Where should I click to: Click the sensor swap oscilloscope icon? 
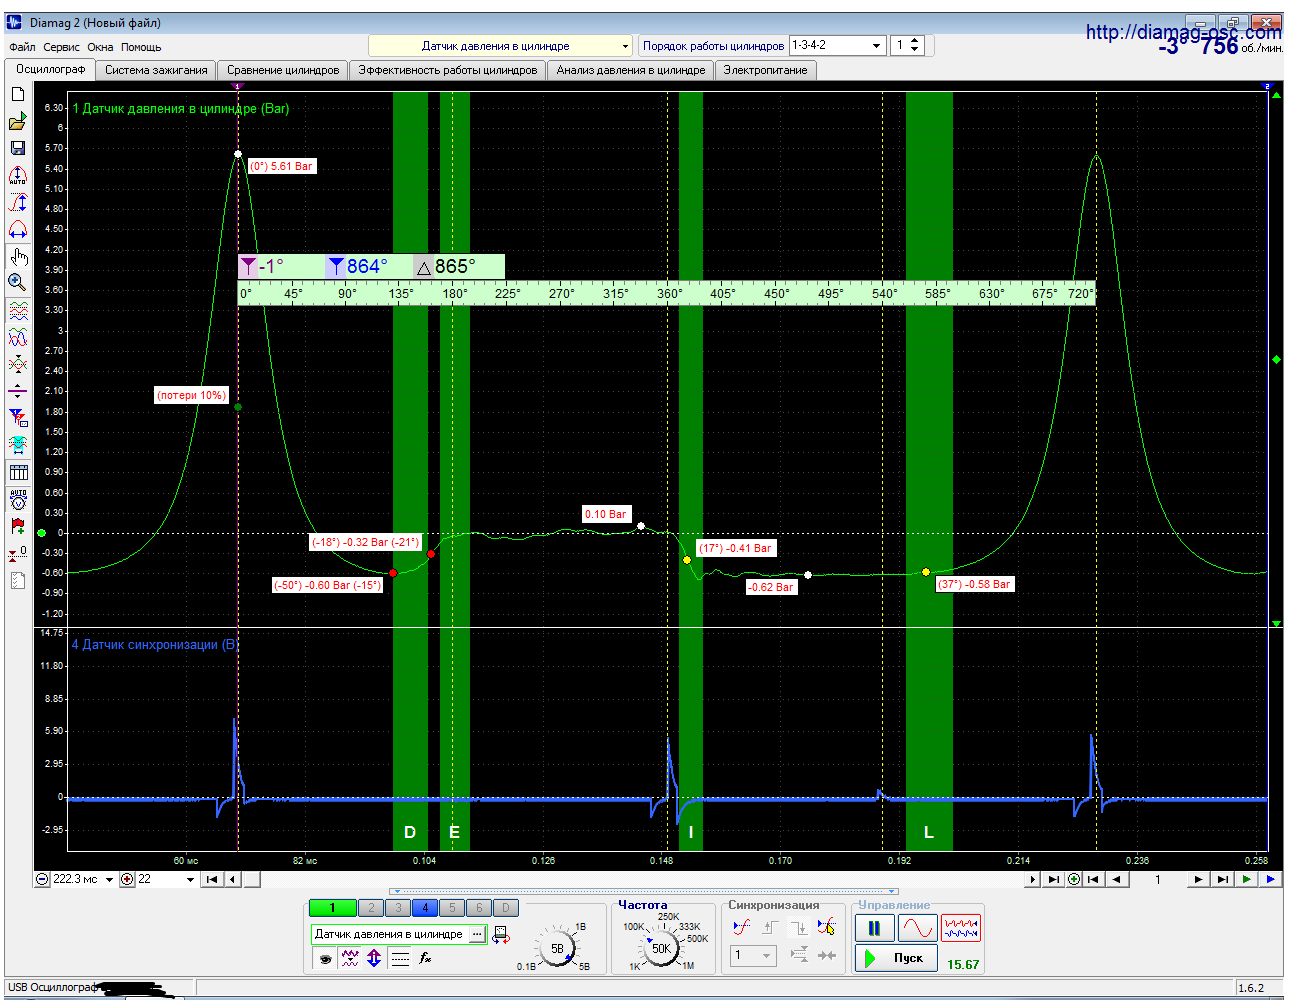[x=501, y=935]
